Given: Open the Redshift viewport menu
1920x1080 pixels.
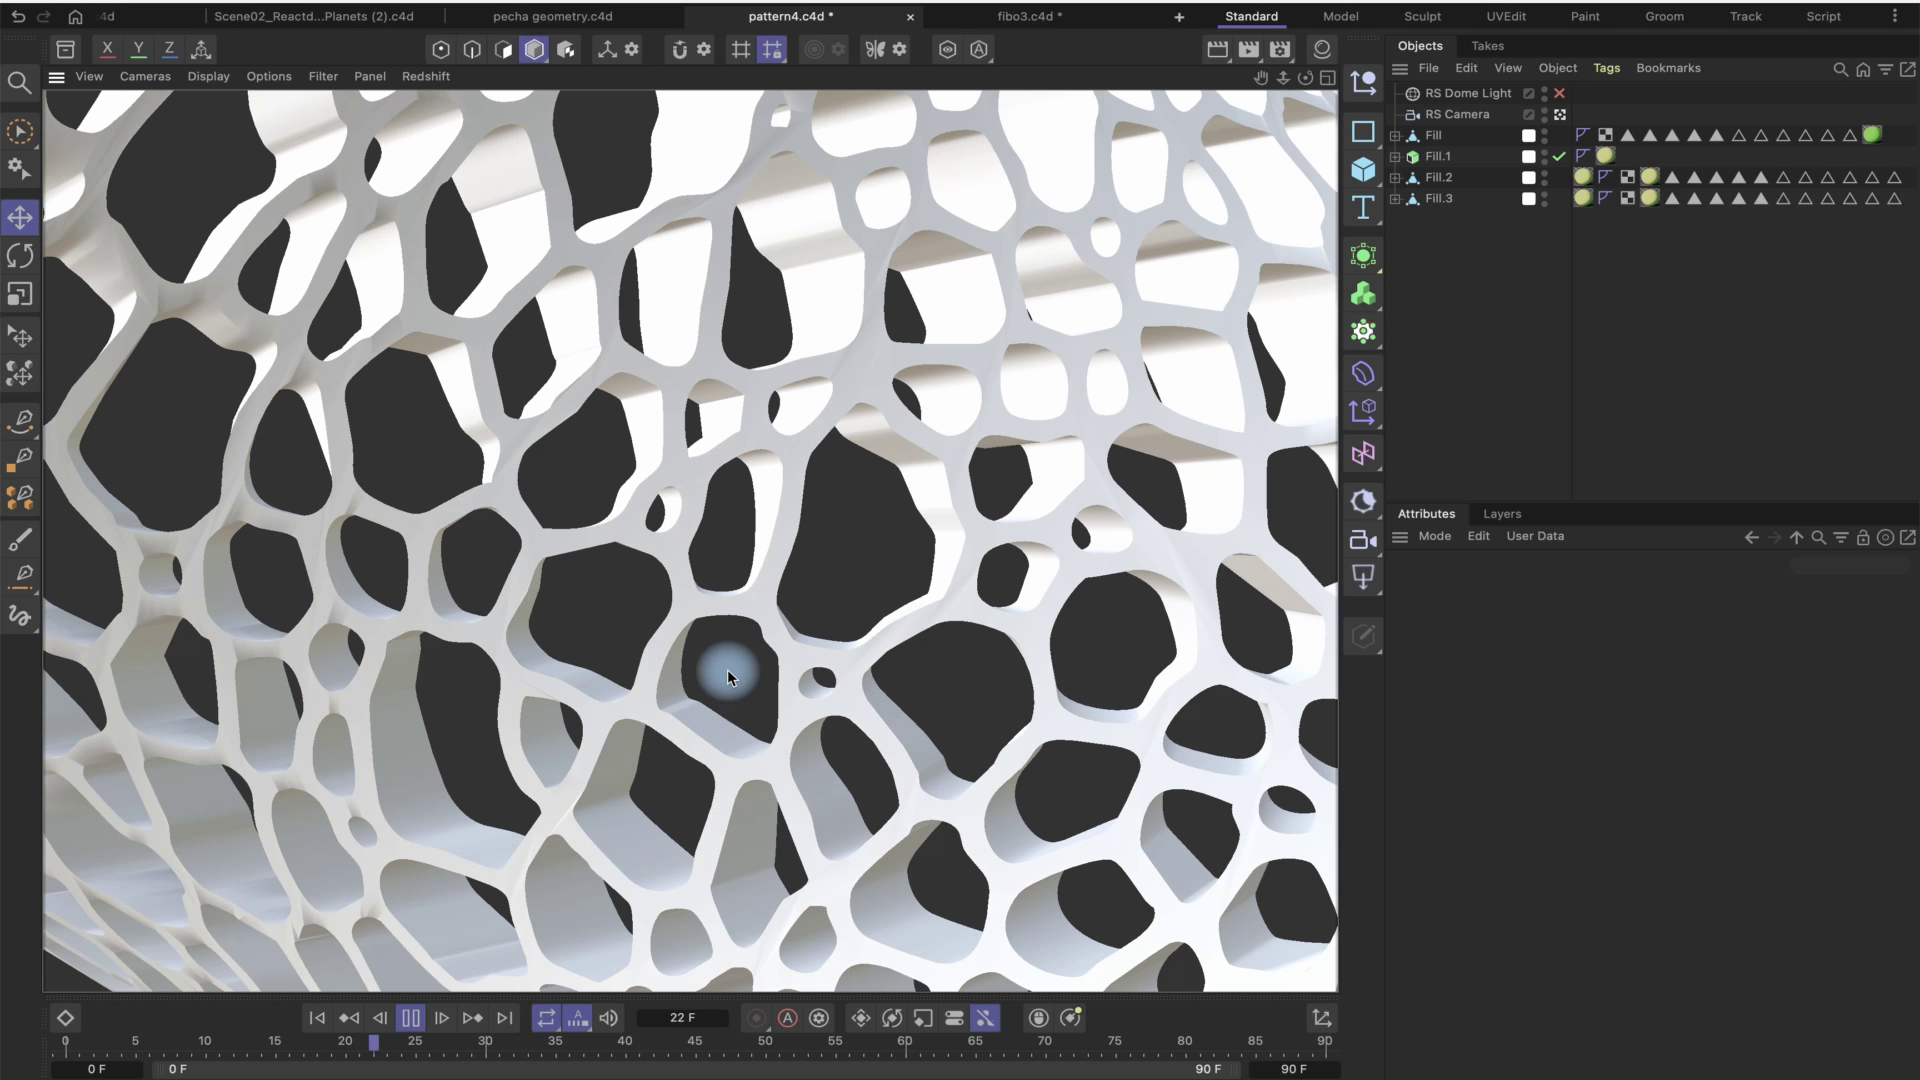Looking at the screenshot, I should (425, 76).
